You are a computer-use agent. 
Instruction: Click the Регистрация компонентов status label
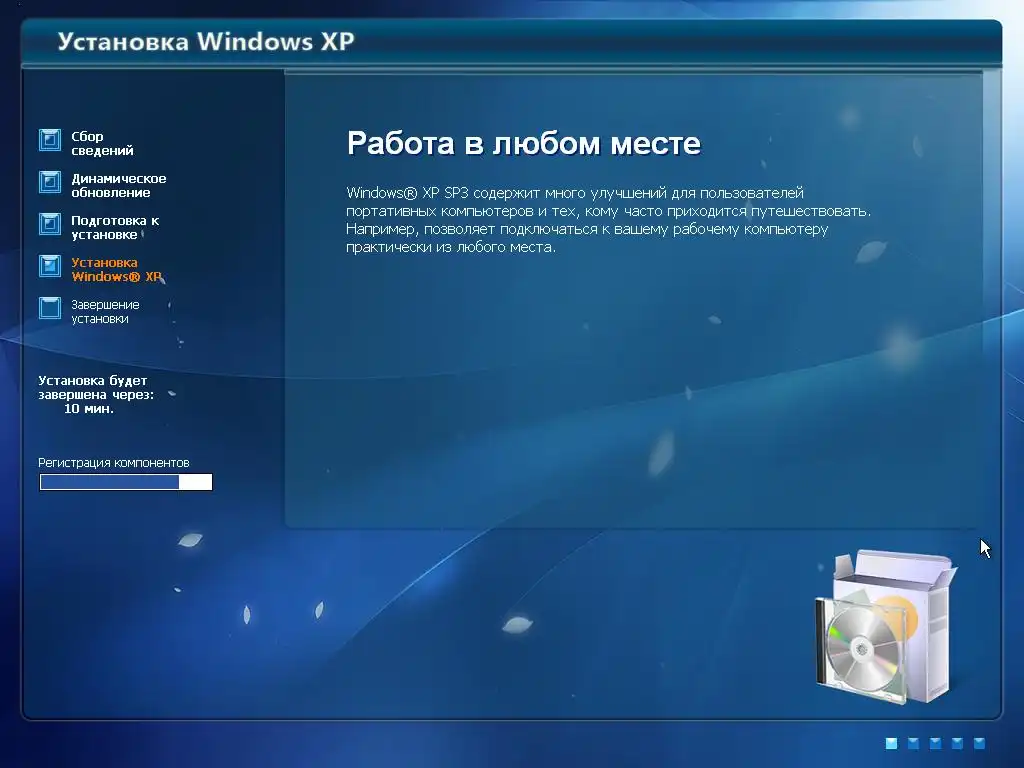pos(114,462)
